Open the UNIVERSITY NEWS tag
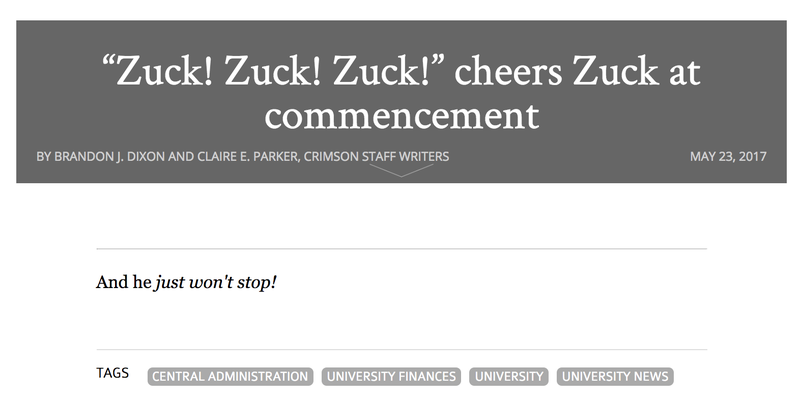Viewport: 800px width, 398px height. (x=615, y=377)
